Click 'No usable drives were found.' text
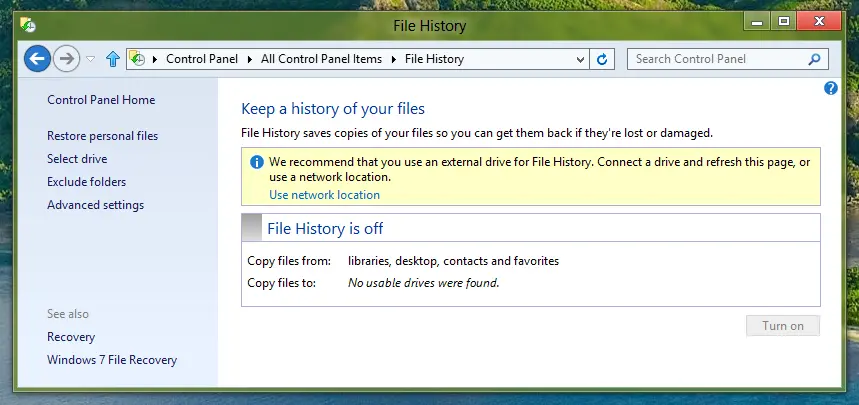Viewport: 859px width, 405px height. (423, 283)
